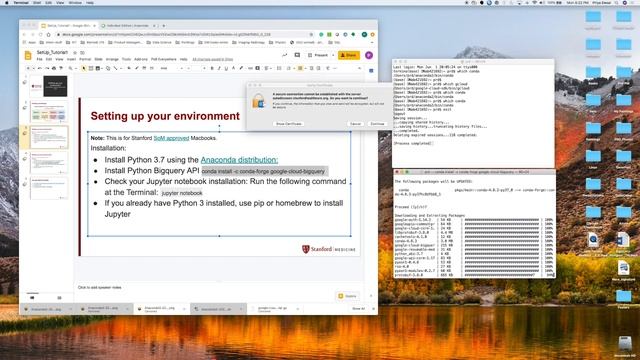Switch to the second Chrome tab
The height and width of the screenshot is (360, 640).
128,26
